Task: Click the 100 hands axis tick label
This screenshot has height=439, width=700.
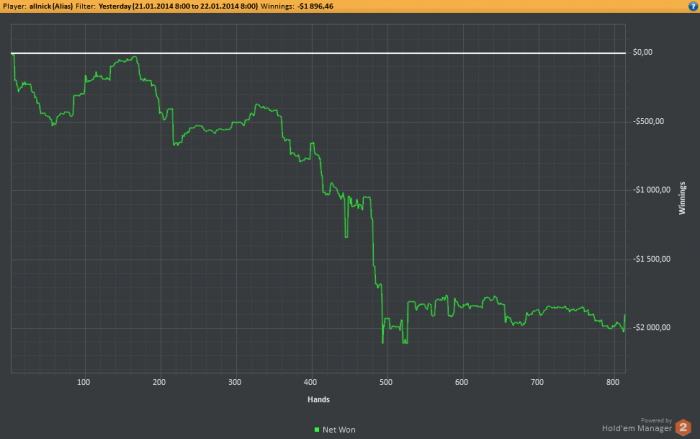Action: 83,382
